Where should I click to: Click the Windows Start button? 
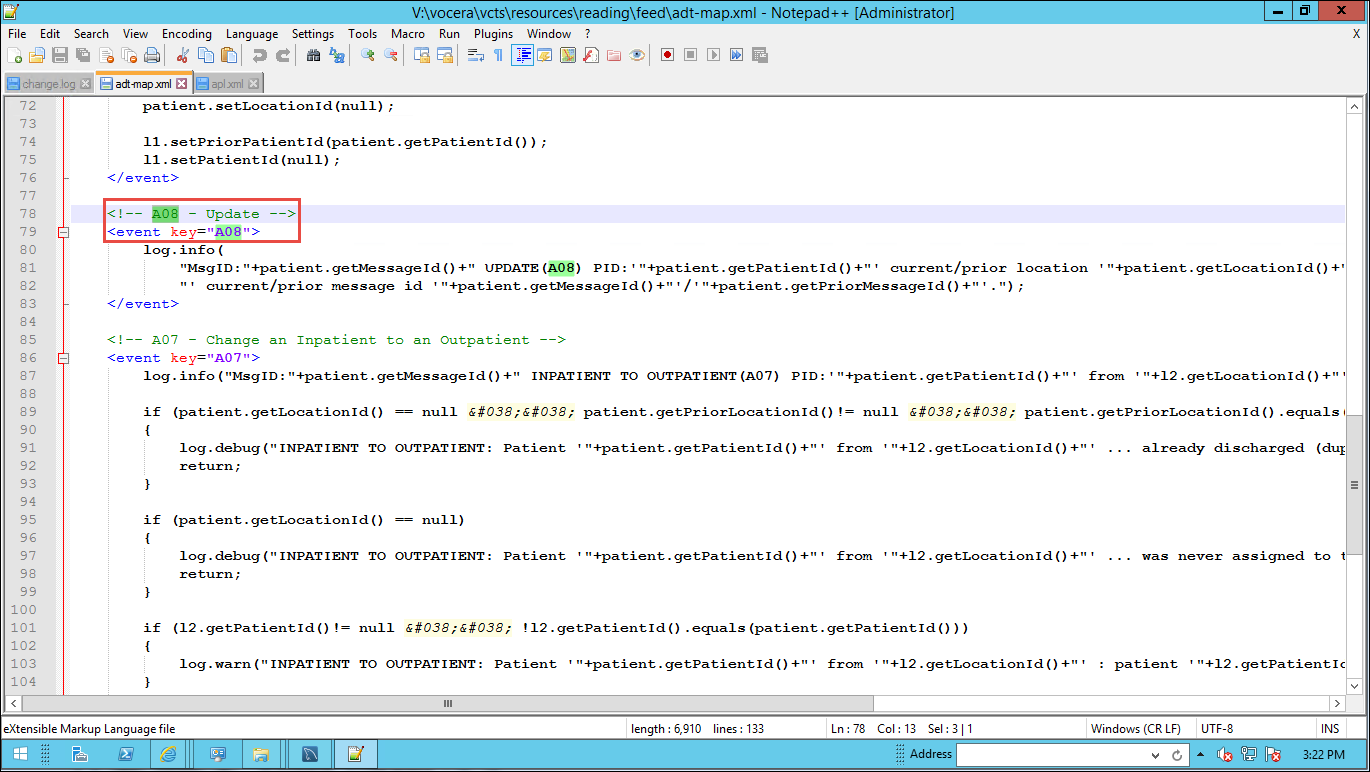[x=20, y=755]
